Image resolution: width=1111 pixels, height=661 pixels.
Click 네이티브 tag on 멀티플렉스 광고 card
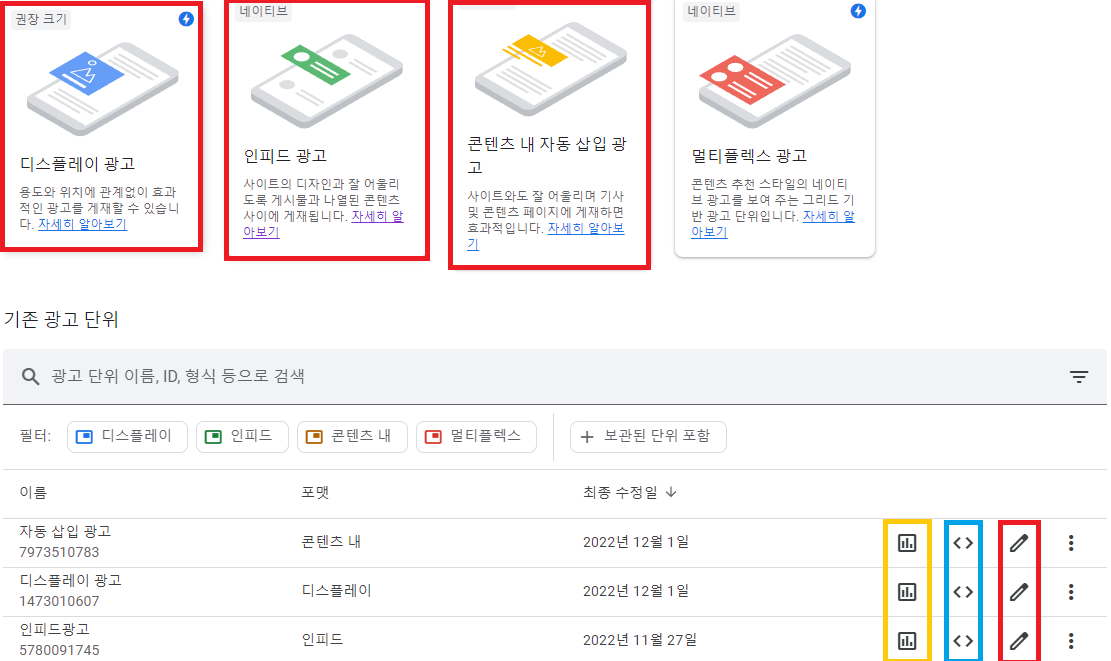711,11
